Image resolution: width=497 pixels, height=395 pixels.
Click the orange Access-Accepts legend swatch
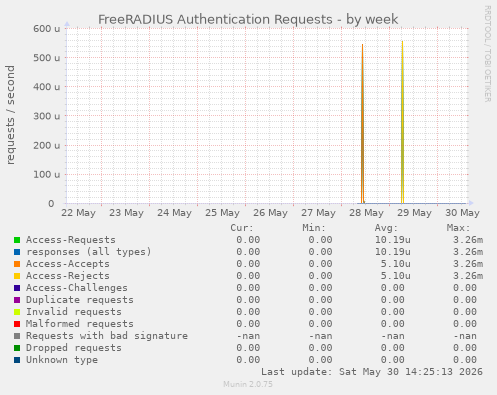pos(17,264)
